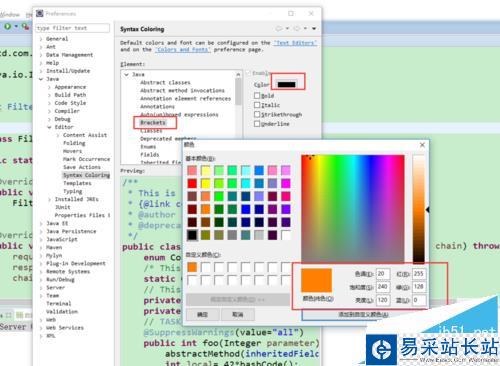Select Brackets in element list
Image resolution: width=500 pixels, height=366 pixels.
pos(153,122)
